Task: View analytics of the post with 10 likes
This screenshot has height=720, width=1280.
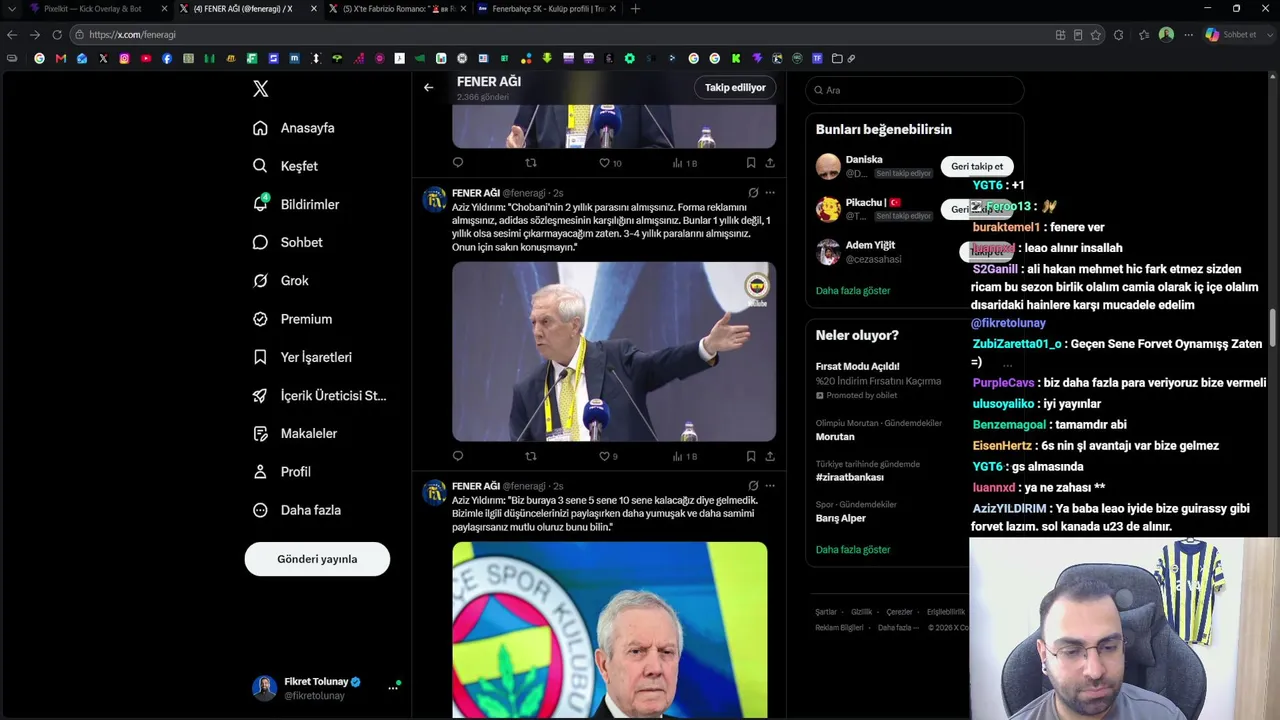Action: [684, 162]
